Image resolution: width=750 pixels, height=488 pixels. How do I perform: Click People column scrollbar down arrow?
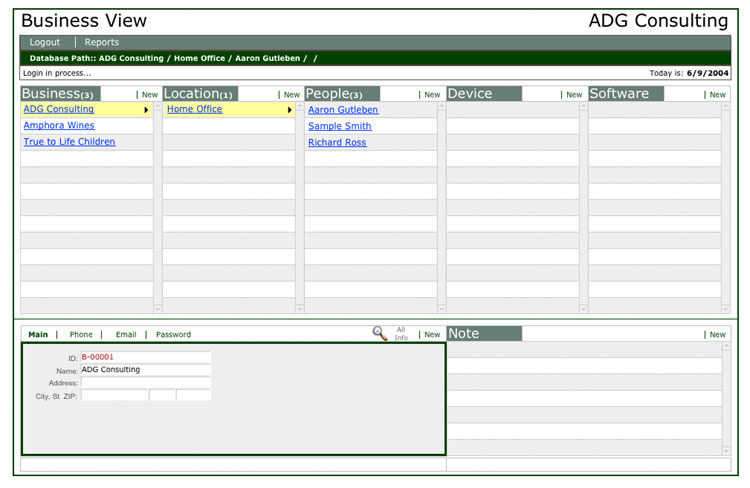tap(441, 309)
